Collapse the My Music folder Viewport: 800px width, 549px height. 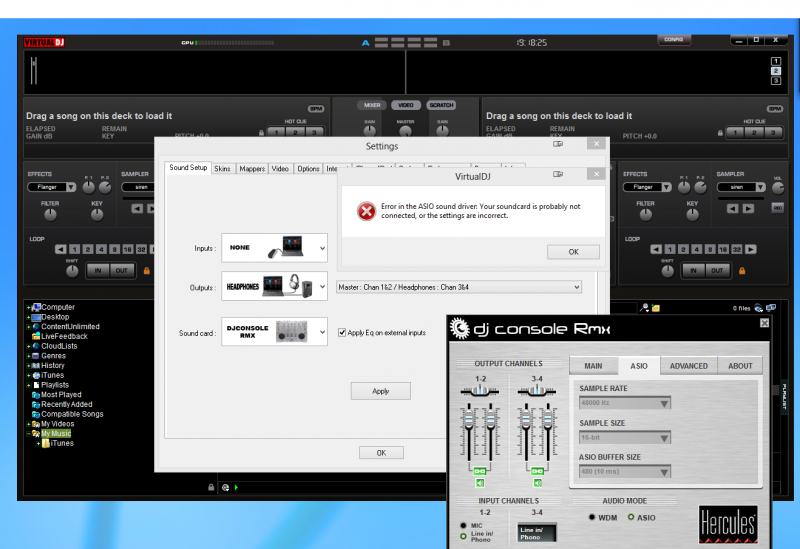28,434
